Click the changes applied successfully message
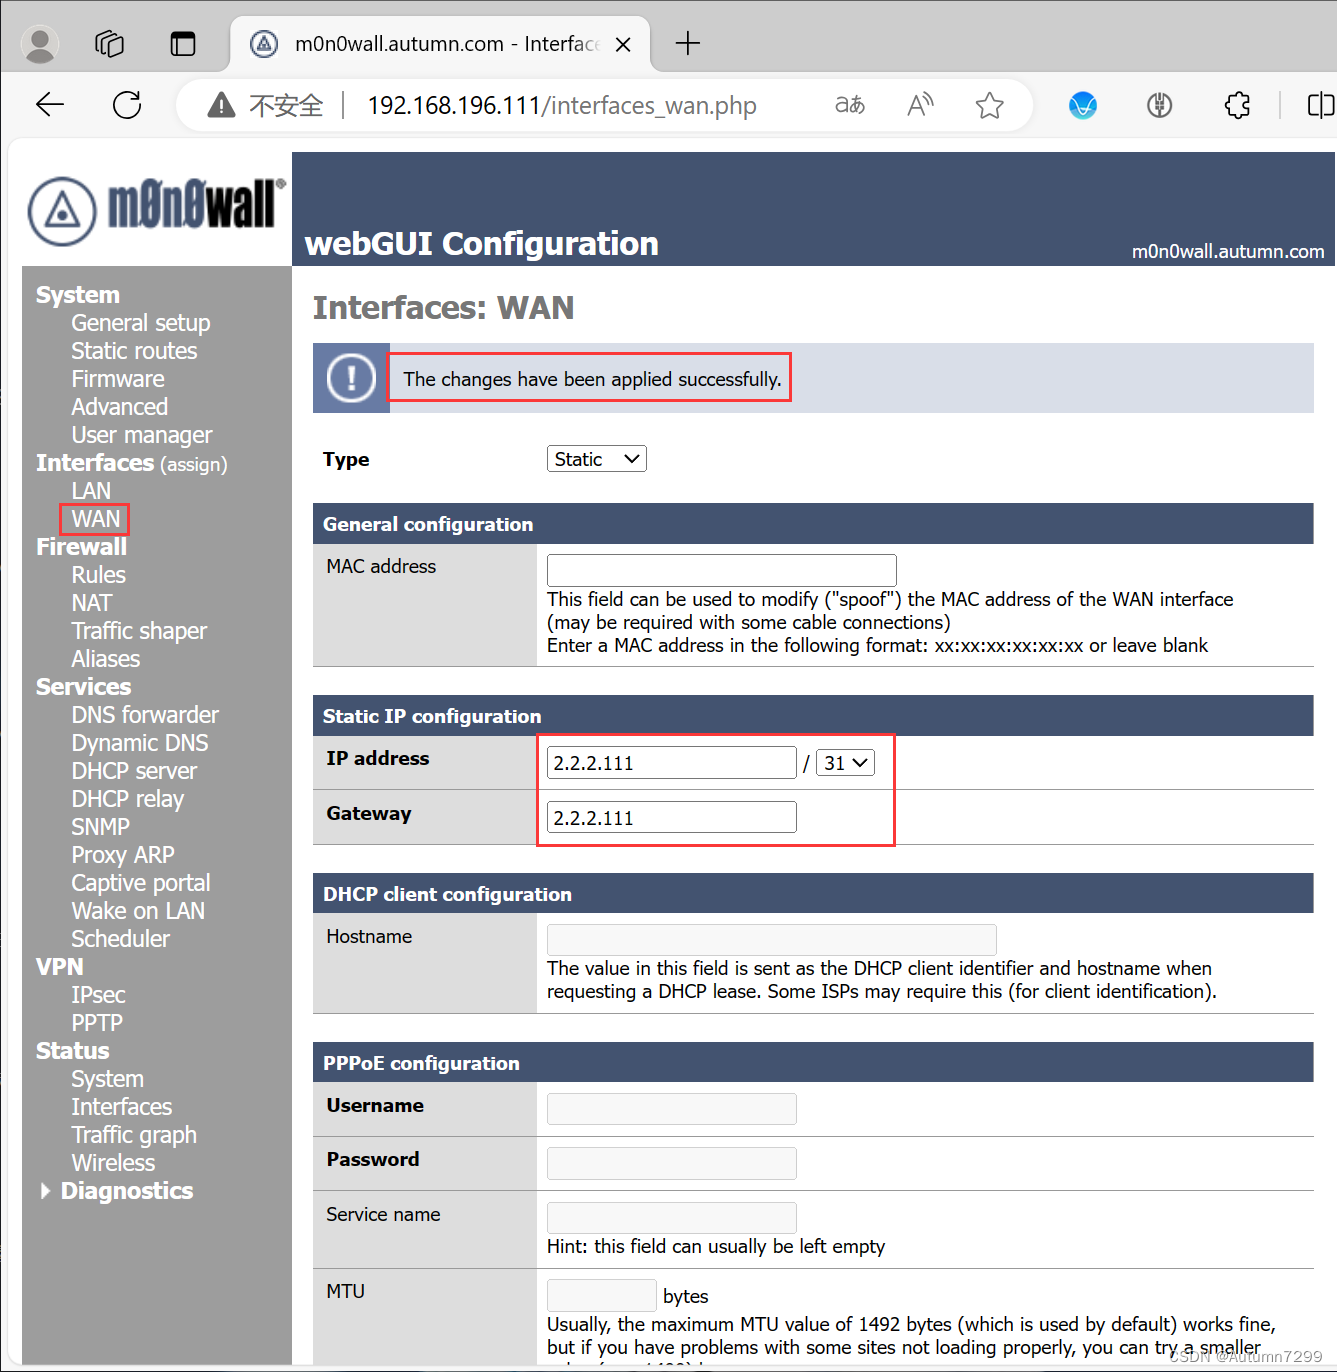 coord(592,379)
